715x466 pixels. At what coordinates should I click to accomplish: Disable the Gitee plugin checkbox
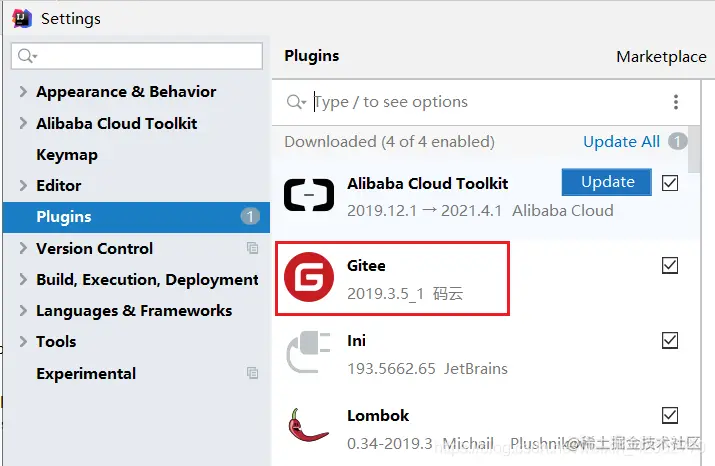[x=670, y=265]
